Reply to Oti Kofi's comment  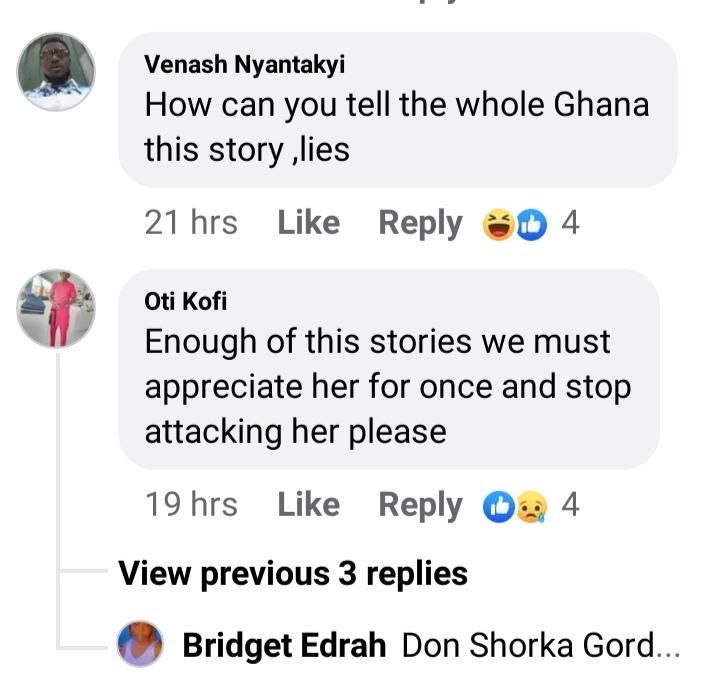click(x=420, y=506)
